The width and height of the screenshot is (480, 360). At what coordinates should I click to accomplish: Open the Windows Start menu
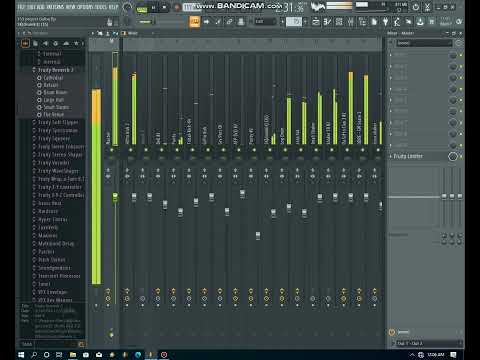(x=21, y=355)
